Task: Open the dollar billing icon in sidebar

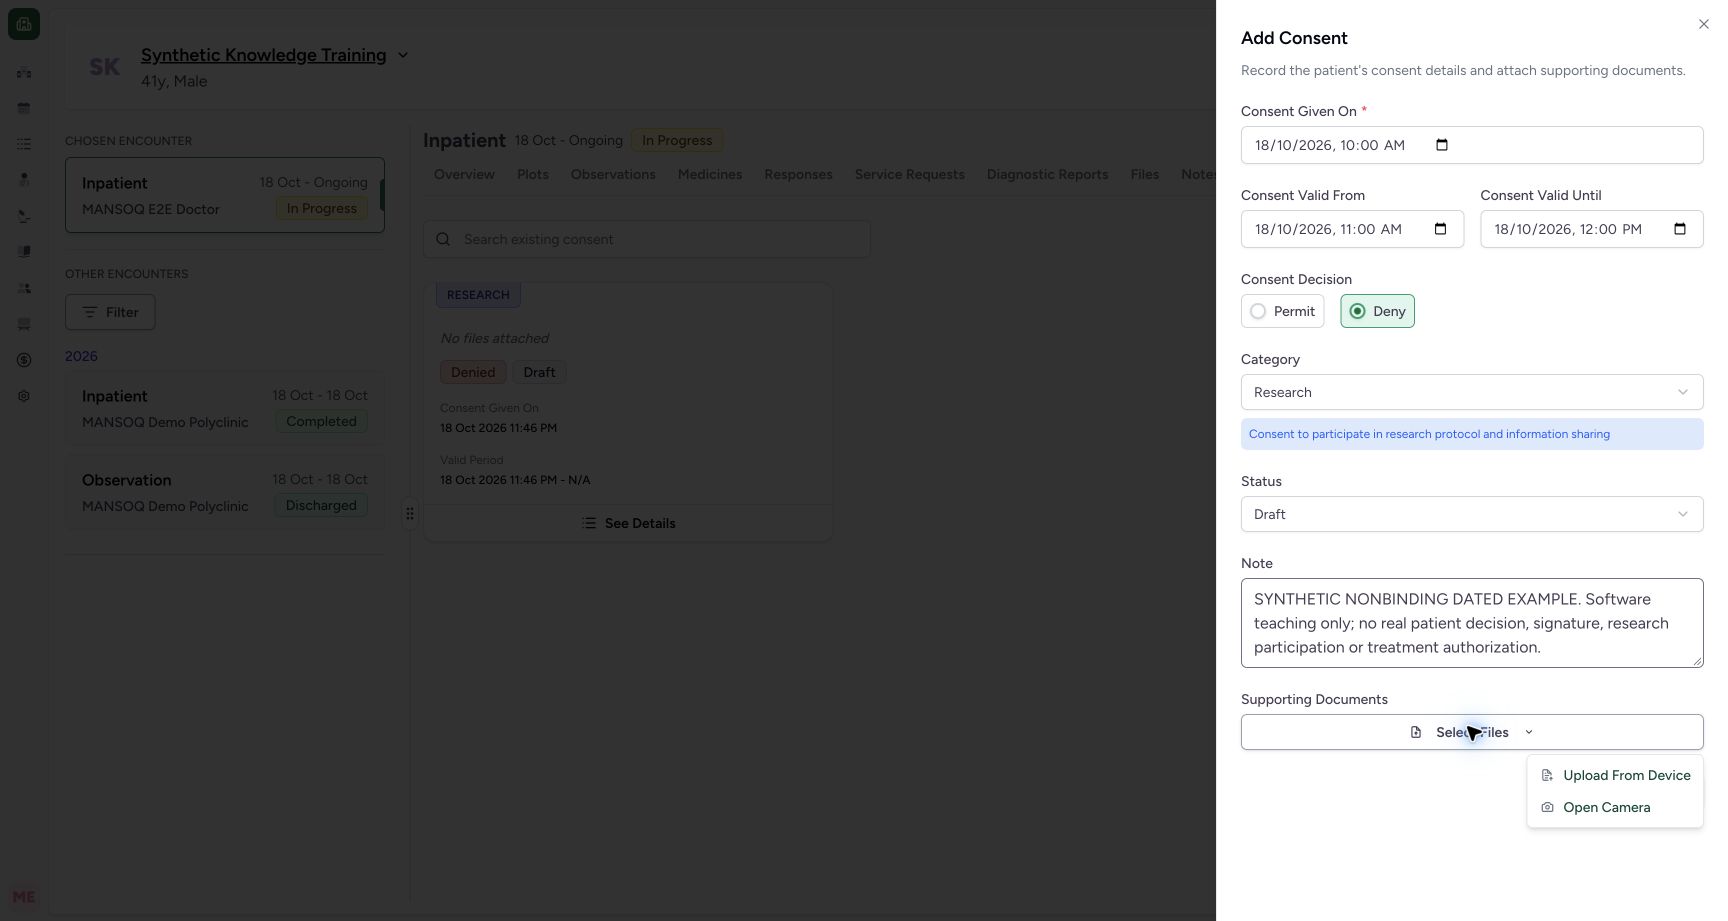Action: coord(24,360)
